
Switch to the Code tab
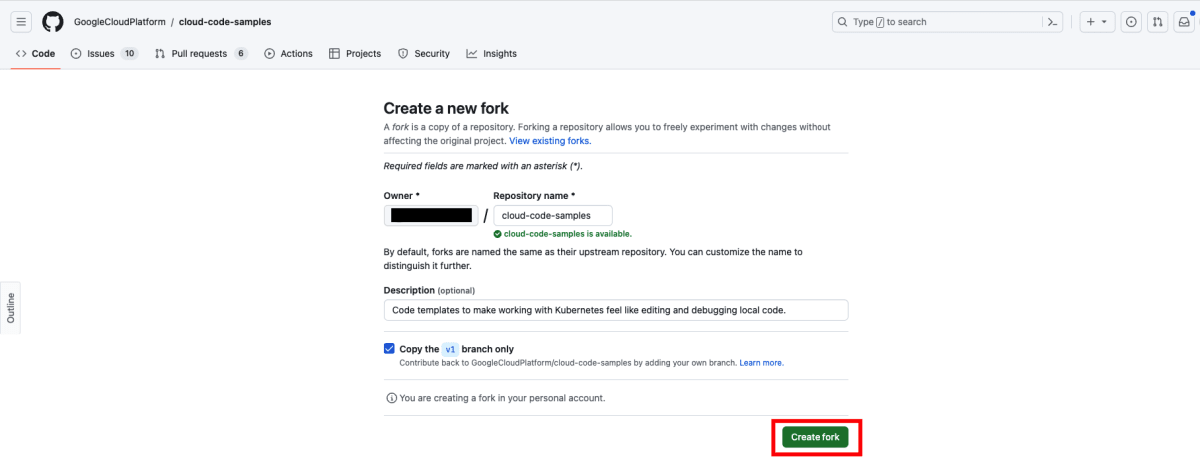point(35,54)
